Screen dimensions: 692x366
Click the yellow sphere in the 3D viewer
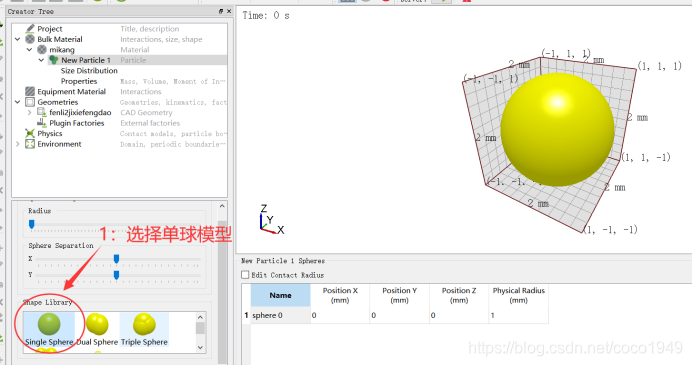(x=557, y=129)
